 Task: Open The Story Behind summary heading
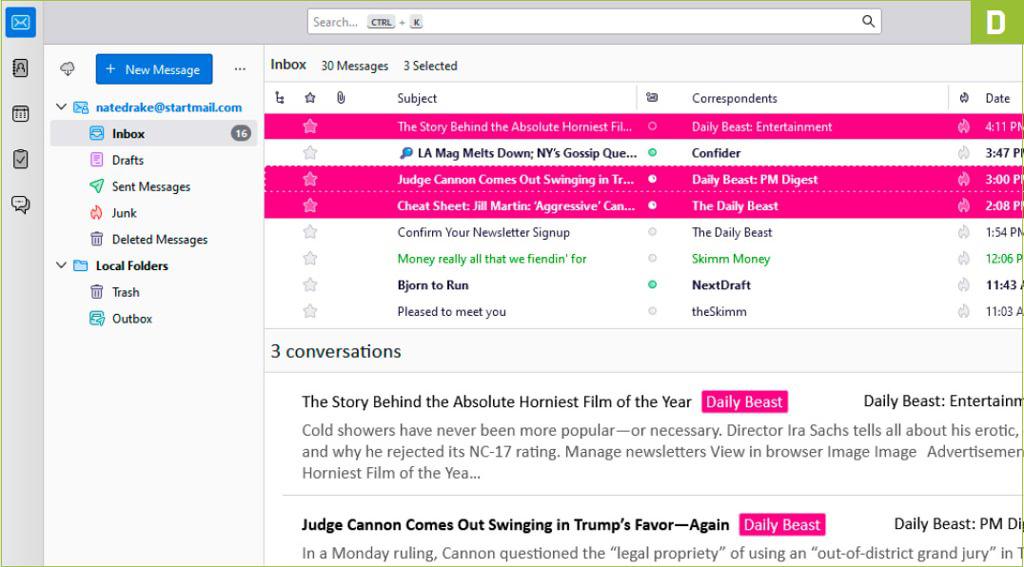click(496, 402)
